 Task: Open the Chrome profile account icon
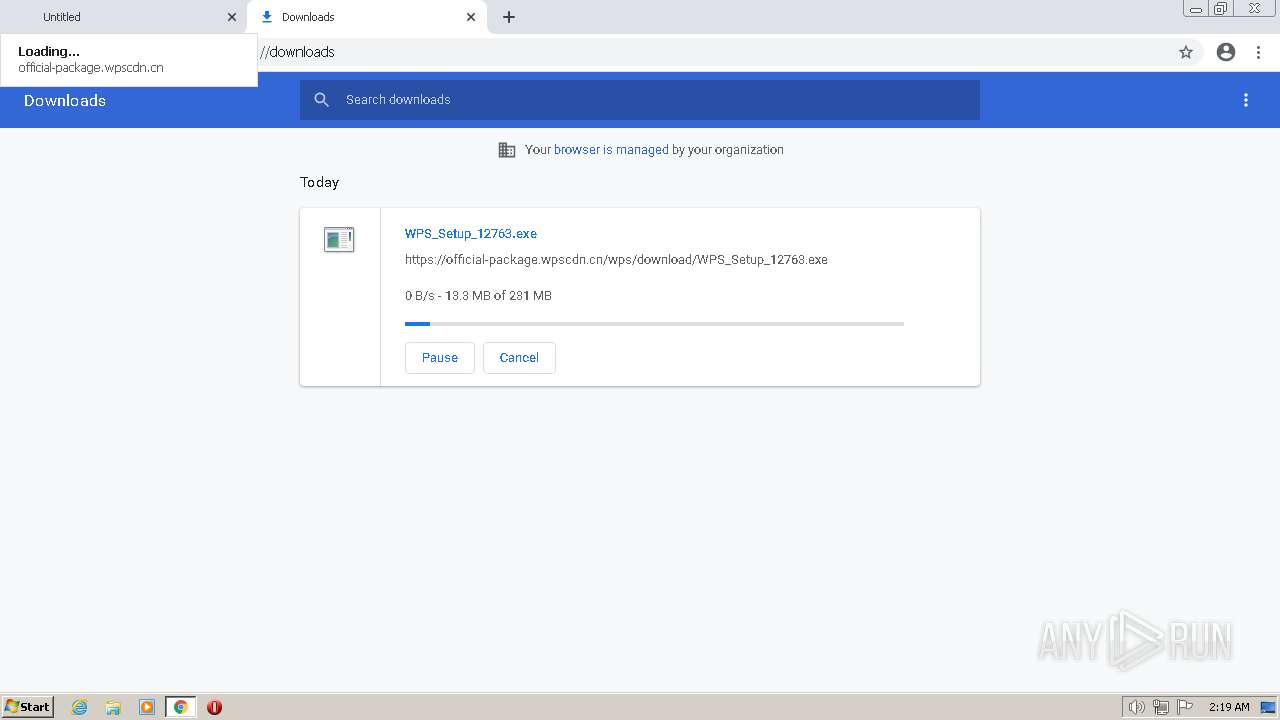click(1226, 52)
